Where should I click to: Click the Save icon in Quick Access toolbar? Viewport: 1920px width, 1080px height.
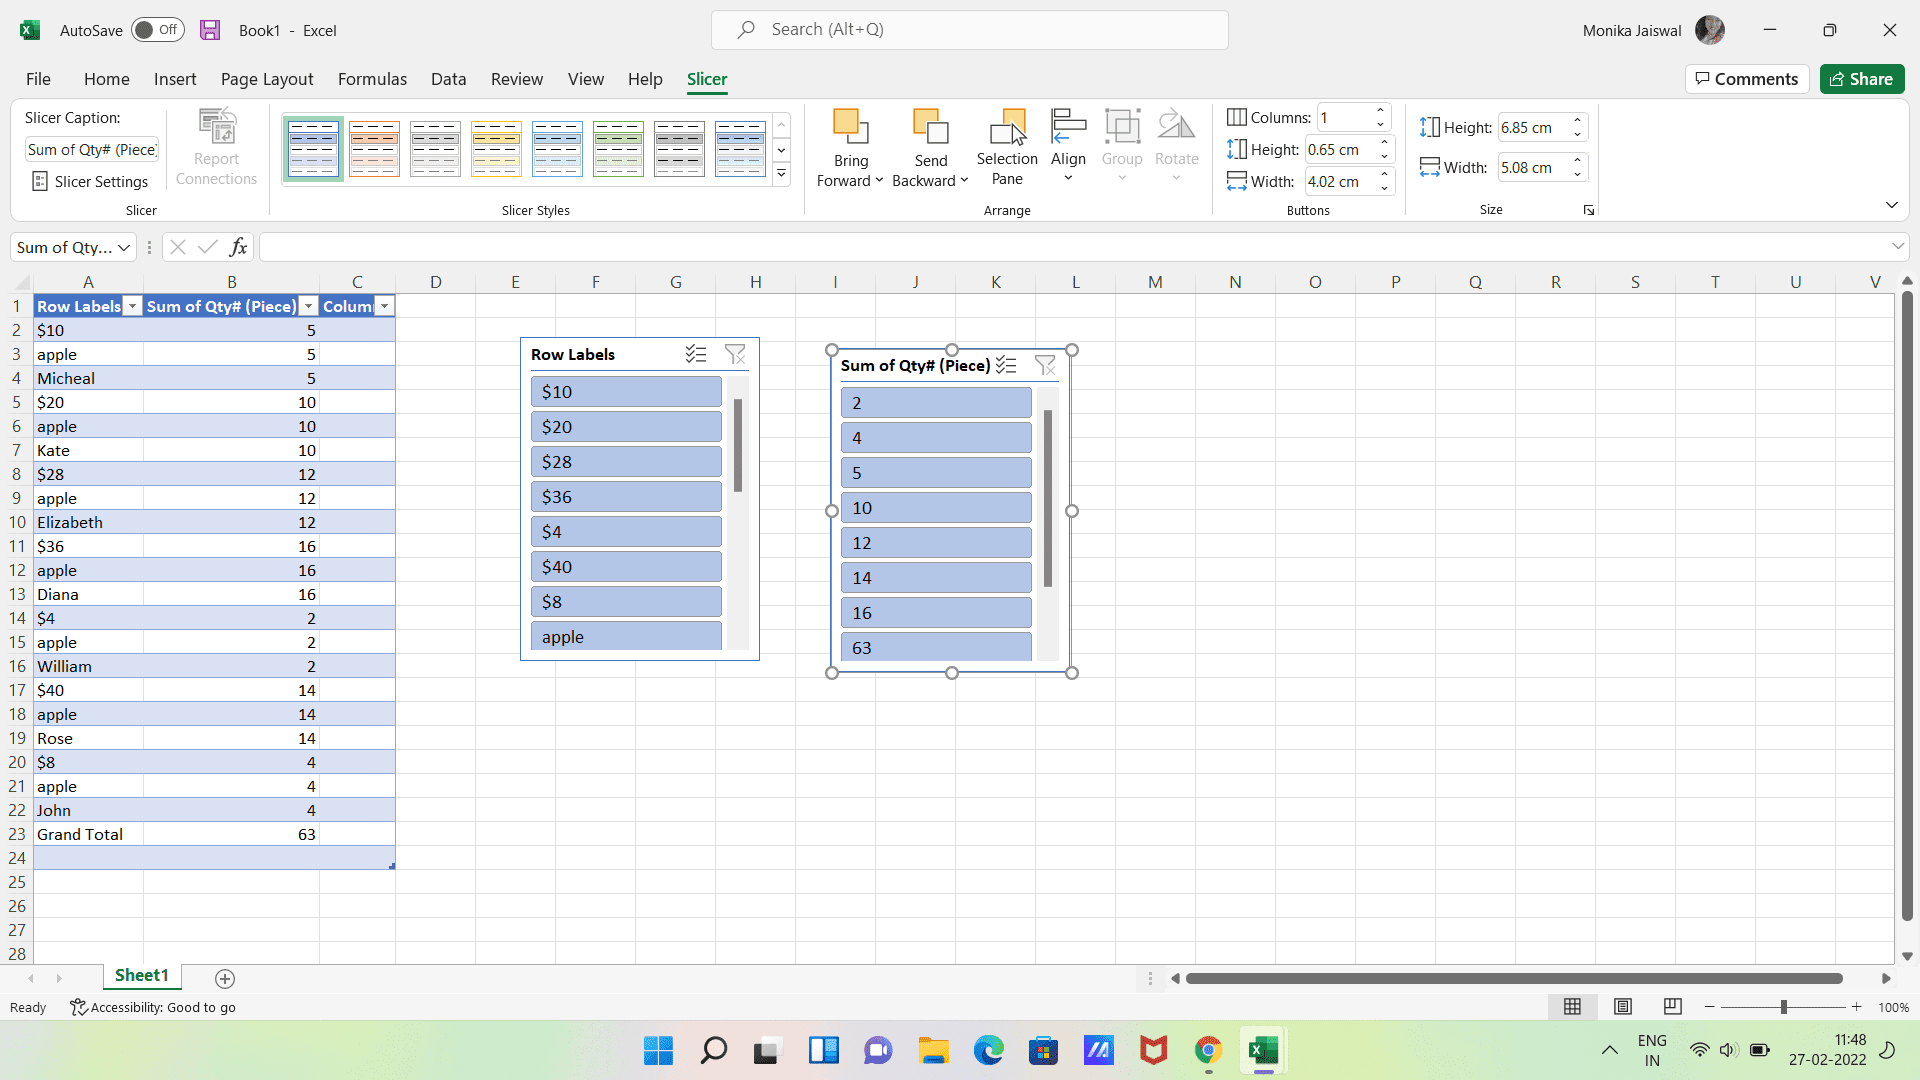pyautogui.click(x=209, y=30)
